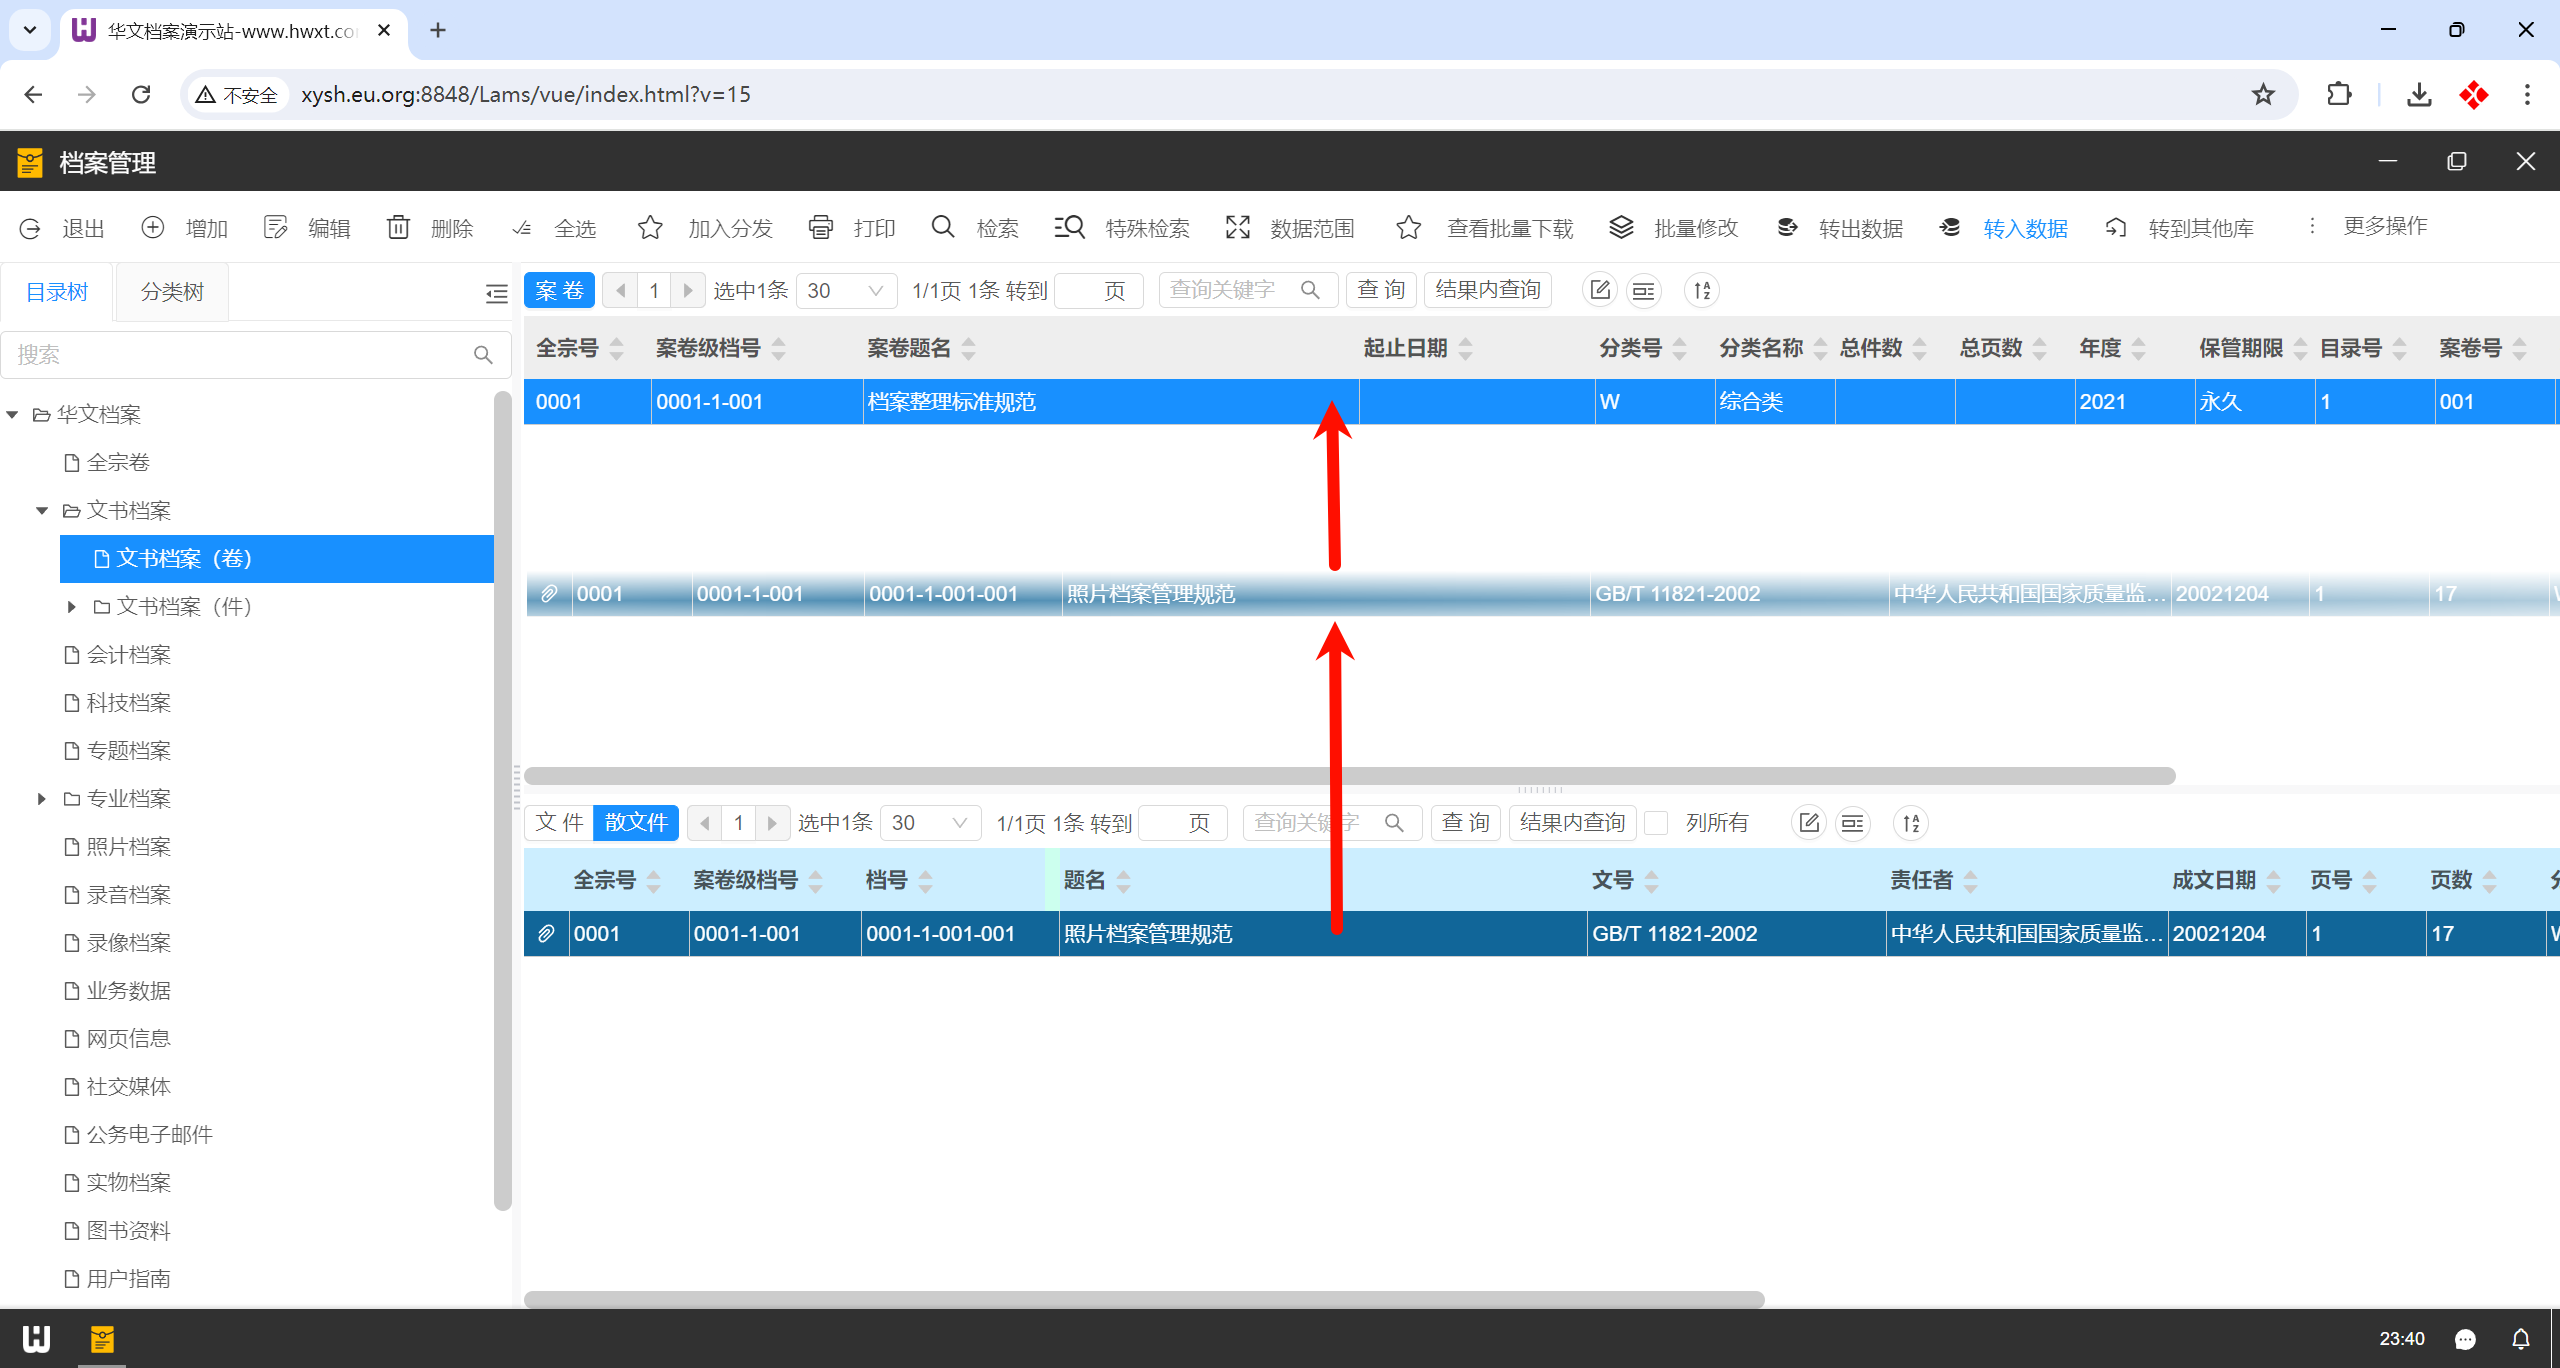Viewport: 2560px width, 1368px height.
Task: Collapse the left tree panel icon
Action: point(496,293)
